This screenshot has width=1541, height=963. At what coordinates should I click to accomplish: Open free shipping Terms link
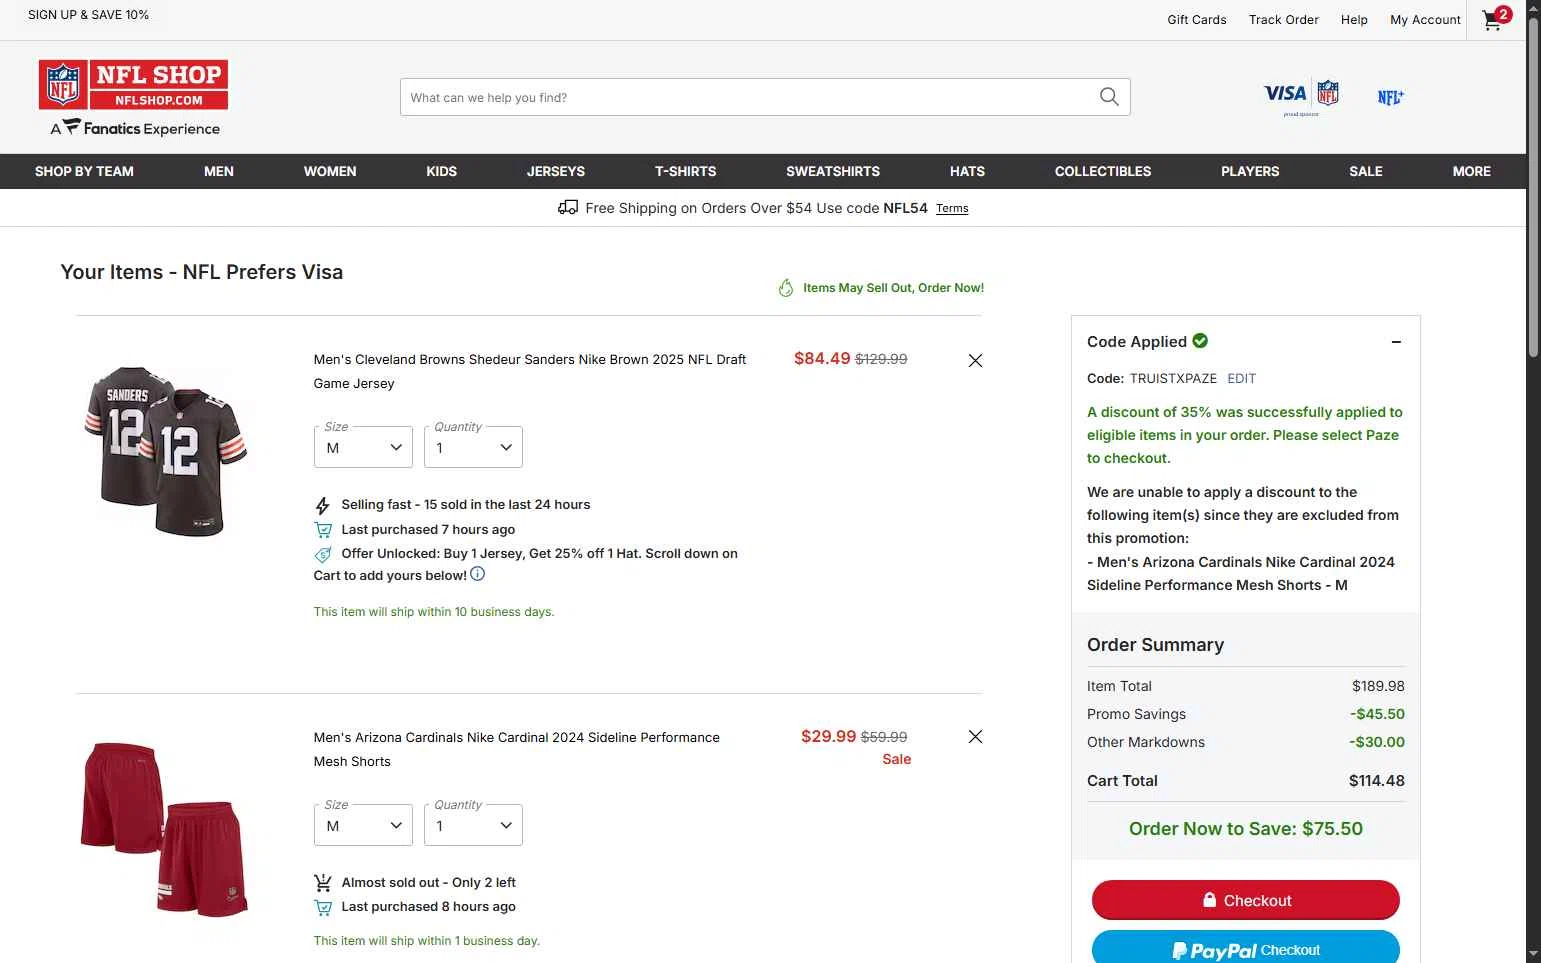pos(952,209)
